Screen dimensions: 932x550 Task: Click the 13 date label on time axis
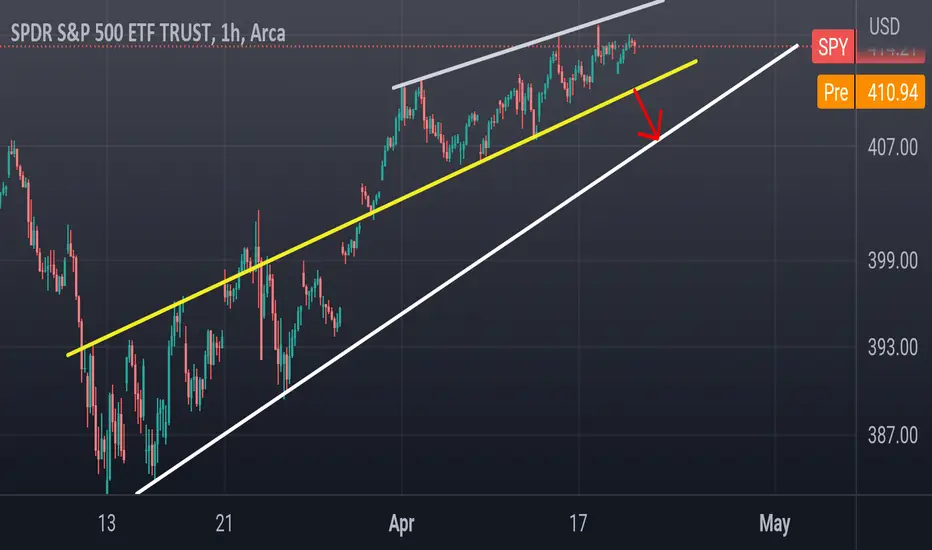point(106,524)
